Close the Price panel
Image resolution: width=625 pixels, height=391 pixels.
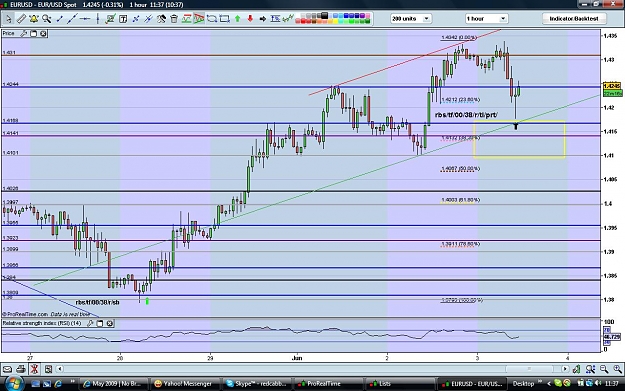coord(43,33)
